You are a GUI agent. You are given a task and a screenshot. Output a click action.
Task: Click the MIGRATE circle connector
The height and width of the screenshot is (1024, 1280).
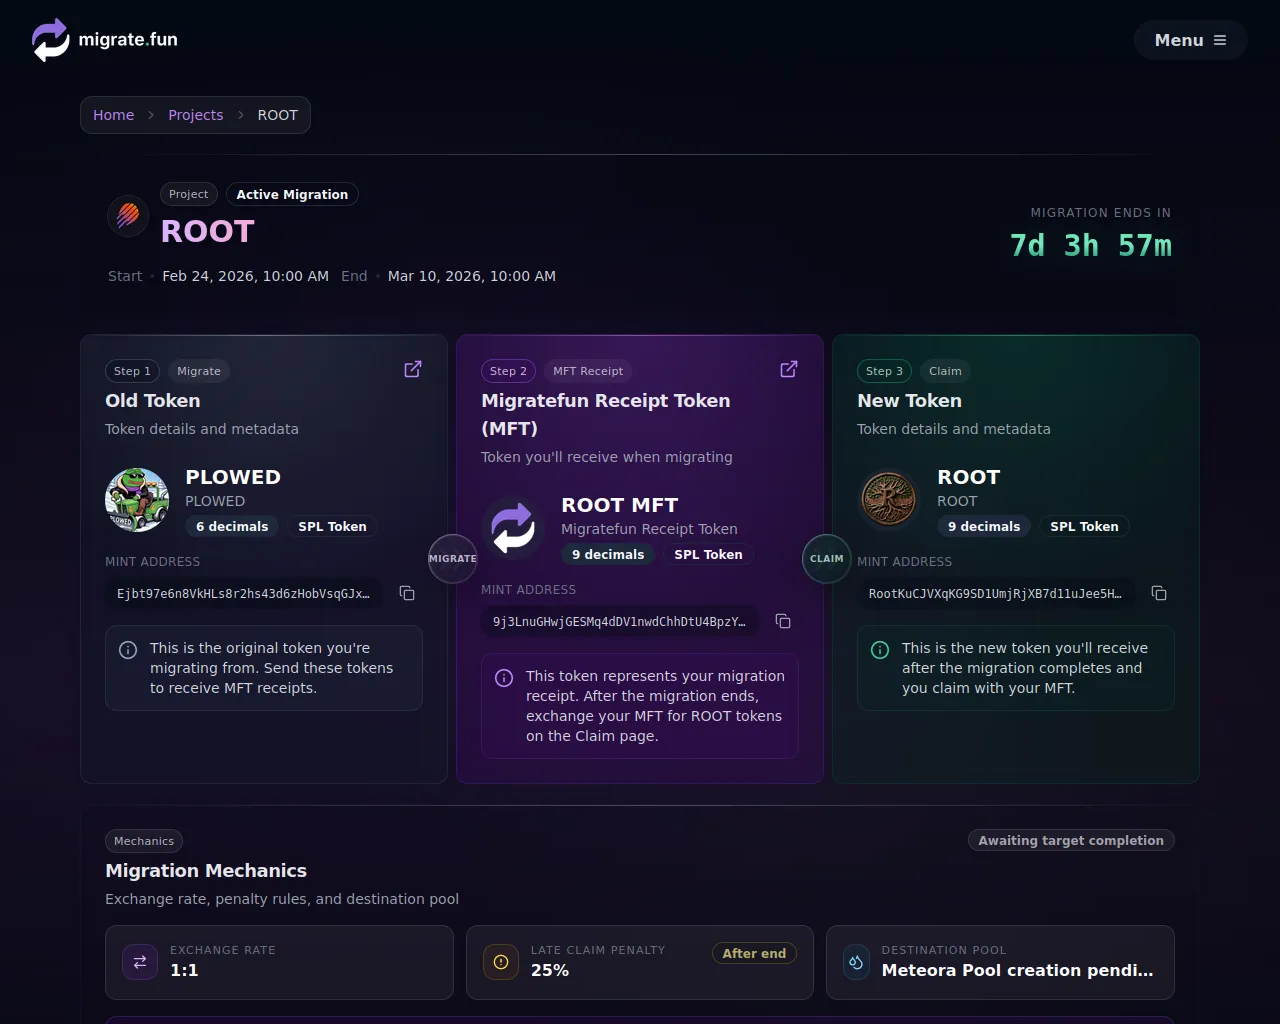452,558
